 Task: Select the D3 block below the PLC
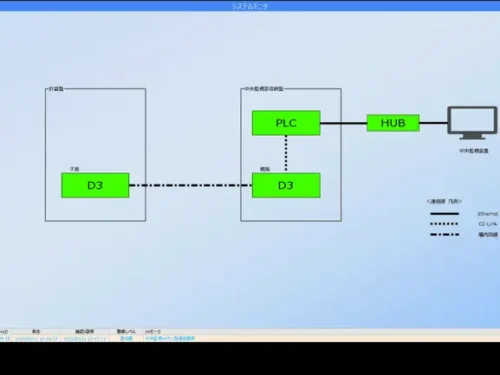point(286,185)
